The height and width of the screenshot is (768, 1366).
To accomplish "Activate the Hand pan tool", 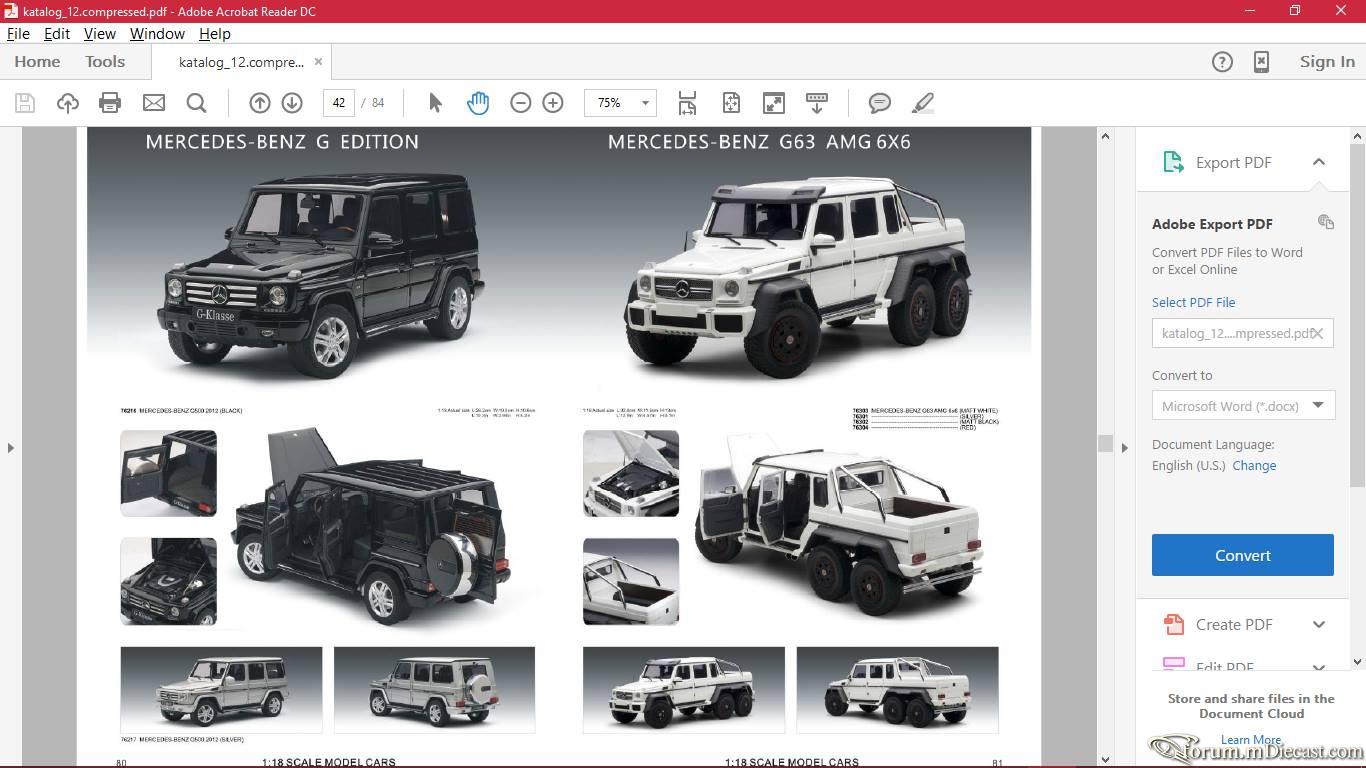I will pos(478,103).
